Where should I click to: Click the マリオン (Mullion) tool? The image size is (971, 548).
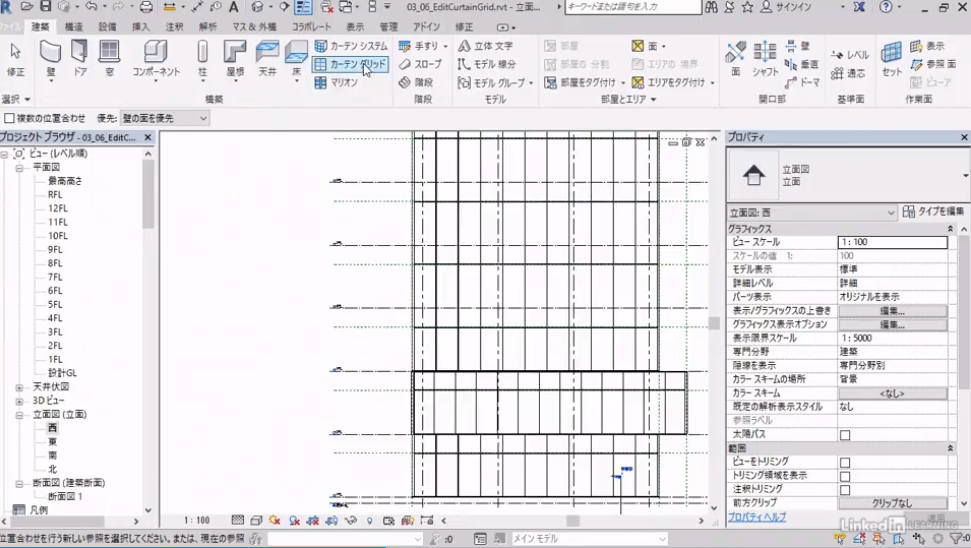pos(337,83)
